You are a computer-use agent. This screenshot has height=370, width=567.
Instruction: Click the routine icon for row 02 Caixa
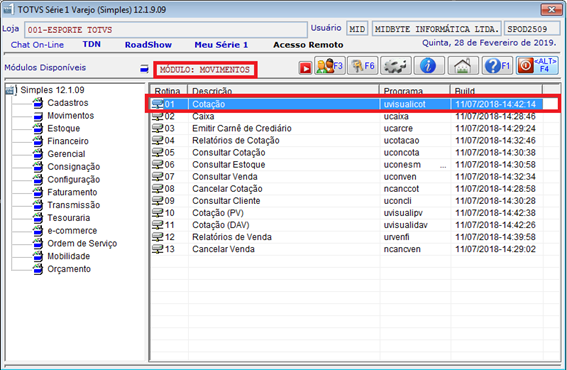(158, 116)
